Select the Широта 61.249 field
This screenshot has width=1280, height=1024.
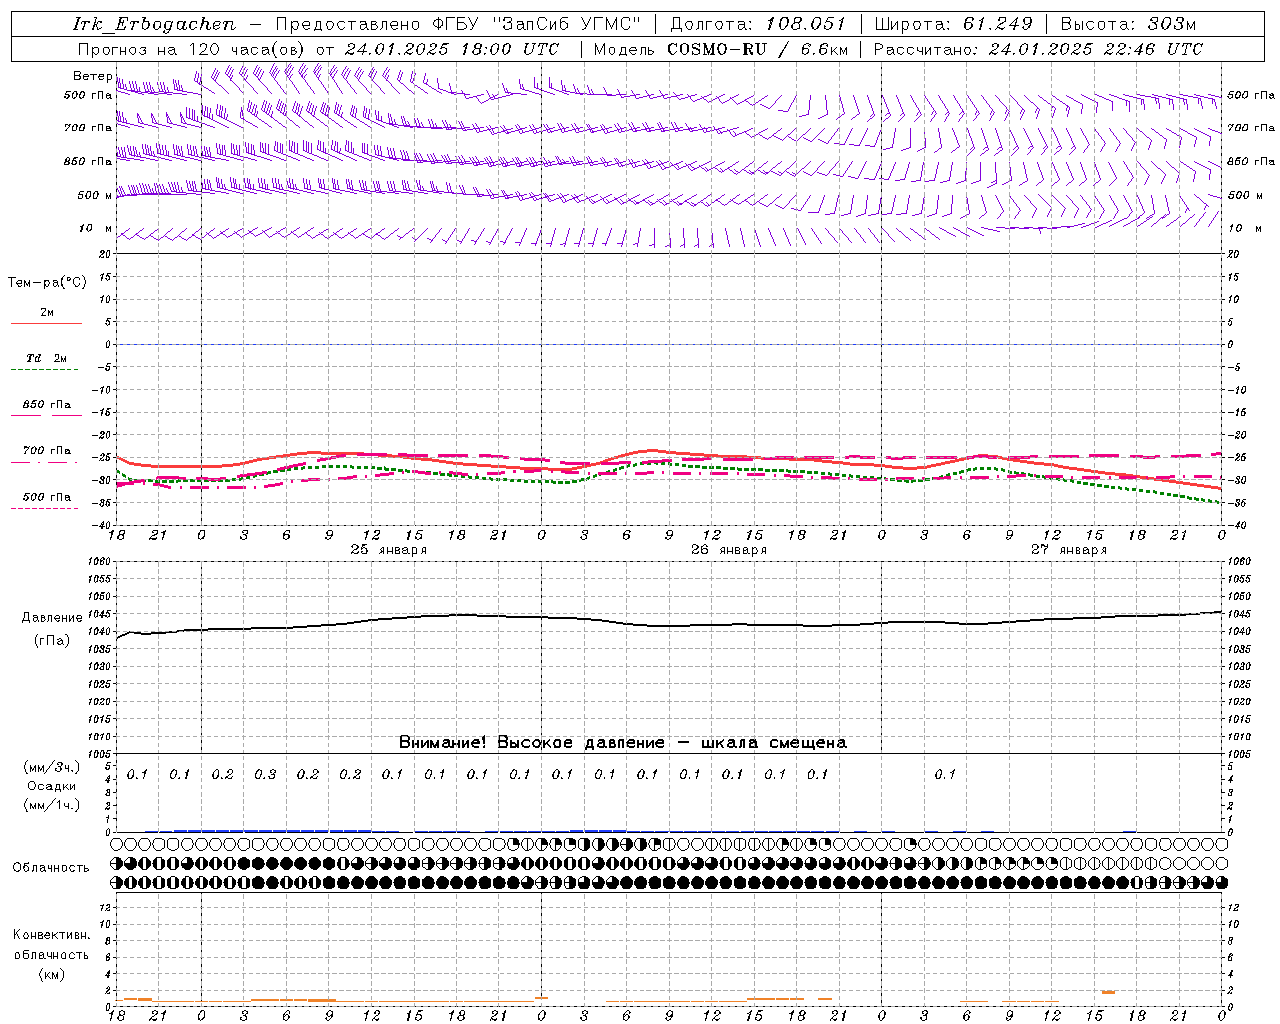tap(953, 24)
